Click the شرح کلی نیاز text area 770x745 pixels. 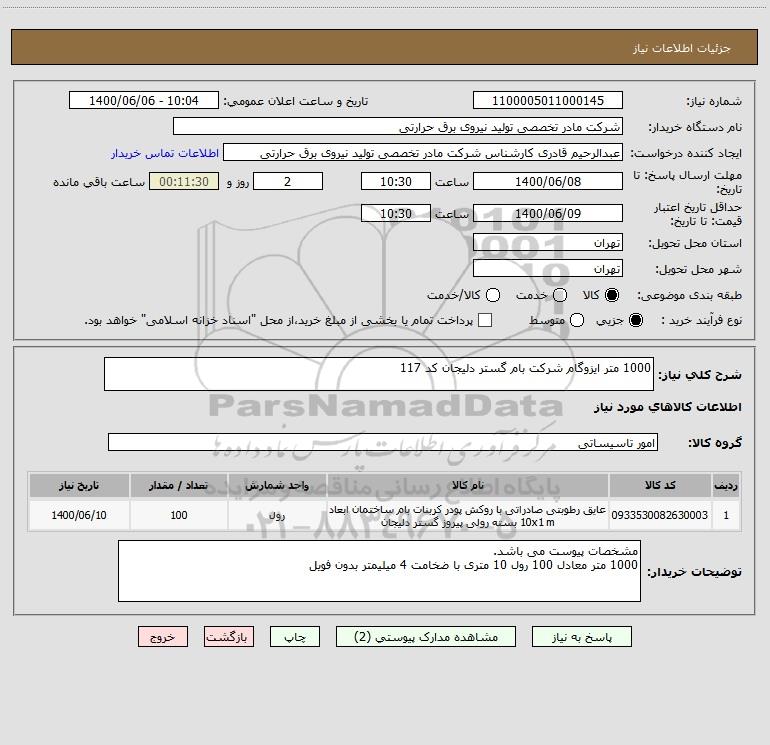pyautogui.click(x=379, y=374)
